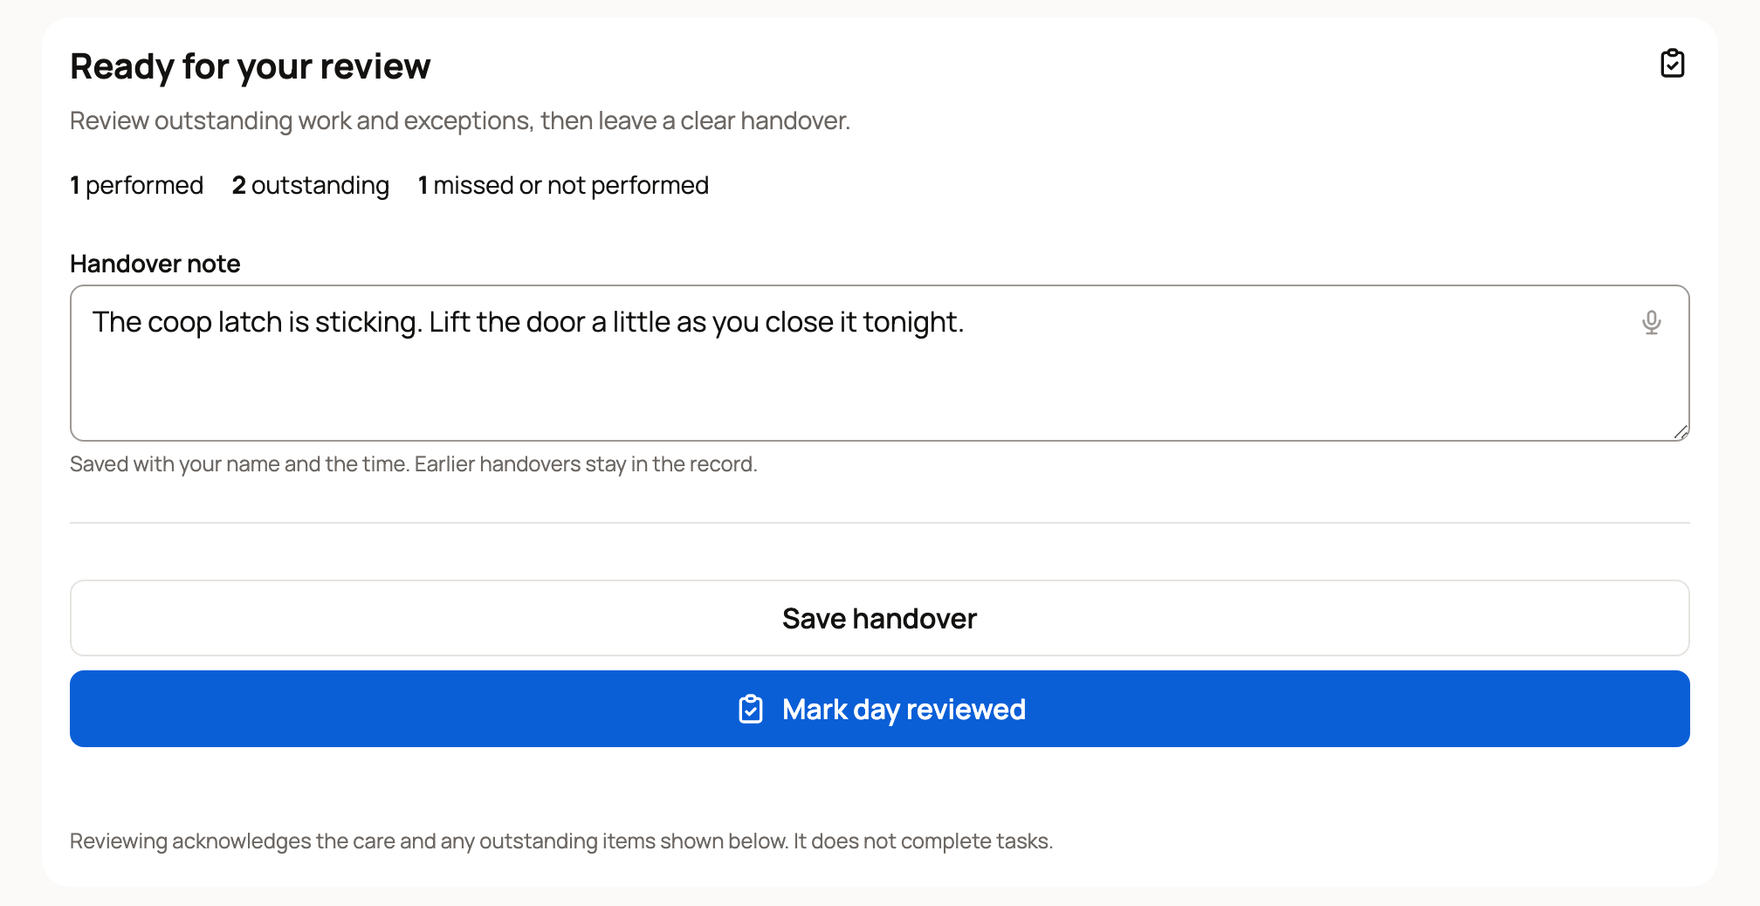This screenshot has height=906, width=1760.
Task: Grab the resize handle of the handover note
Action: (x=1681, y=432)
